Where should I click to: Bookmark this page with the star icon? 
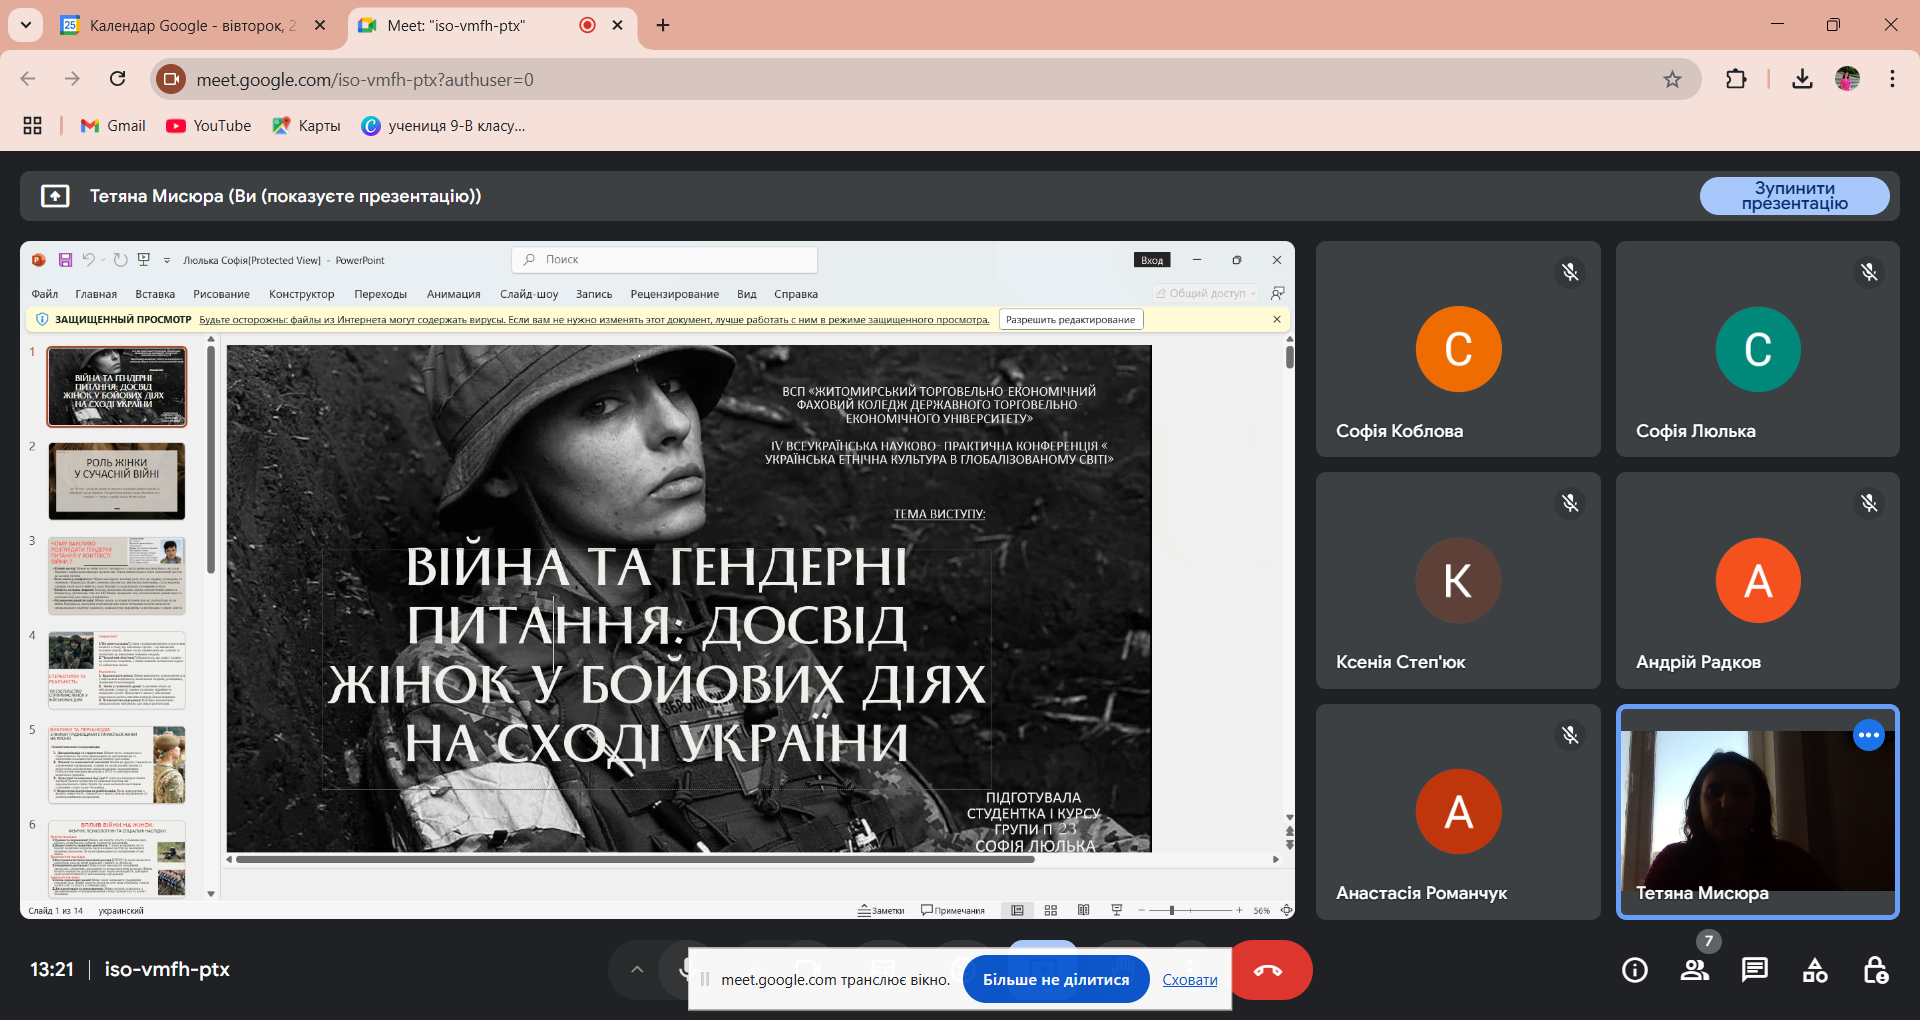tap(1672, 79)
